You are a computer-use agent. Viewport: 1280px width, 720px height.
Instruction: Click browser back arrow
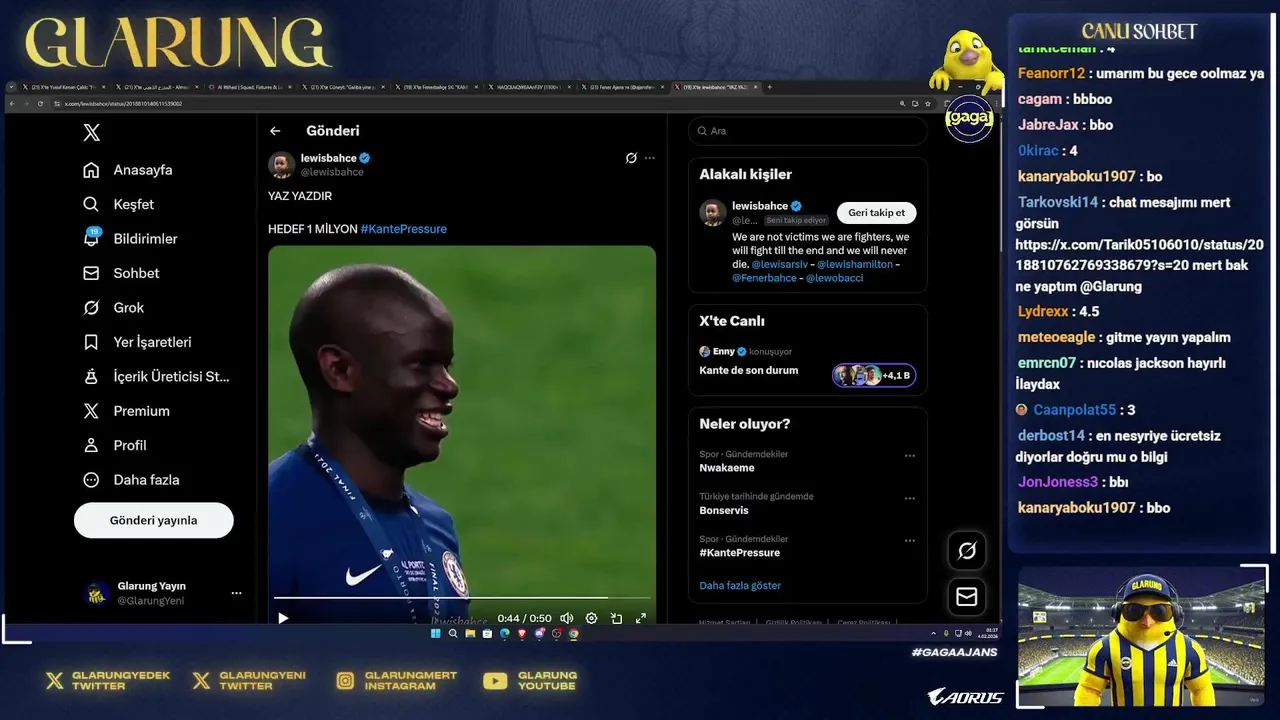click(x=12, y=104)
